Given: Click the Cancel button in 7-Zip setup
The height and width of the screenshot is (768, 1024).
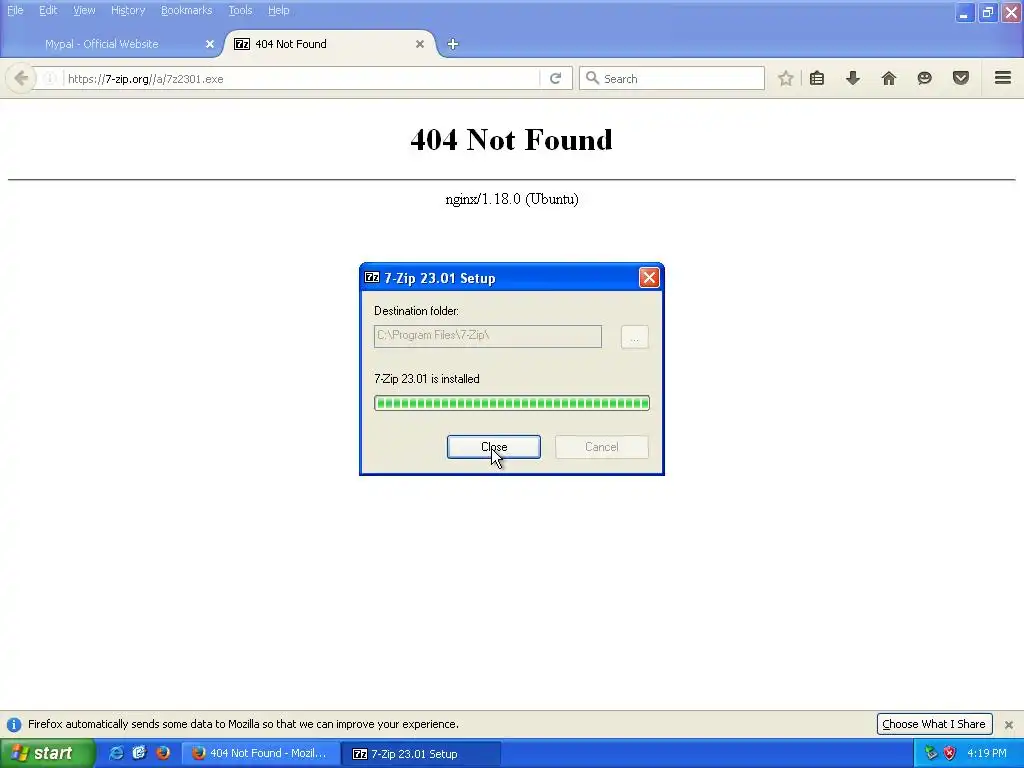Looking at the screenshot, I should click(x=601, y=447).
